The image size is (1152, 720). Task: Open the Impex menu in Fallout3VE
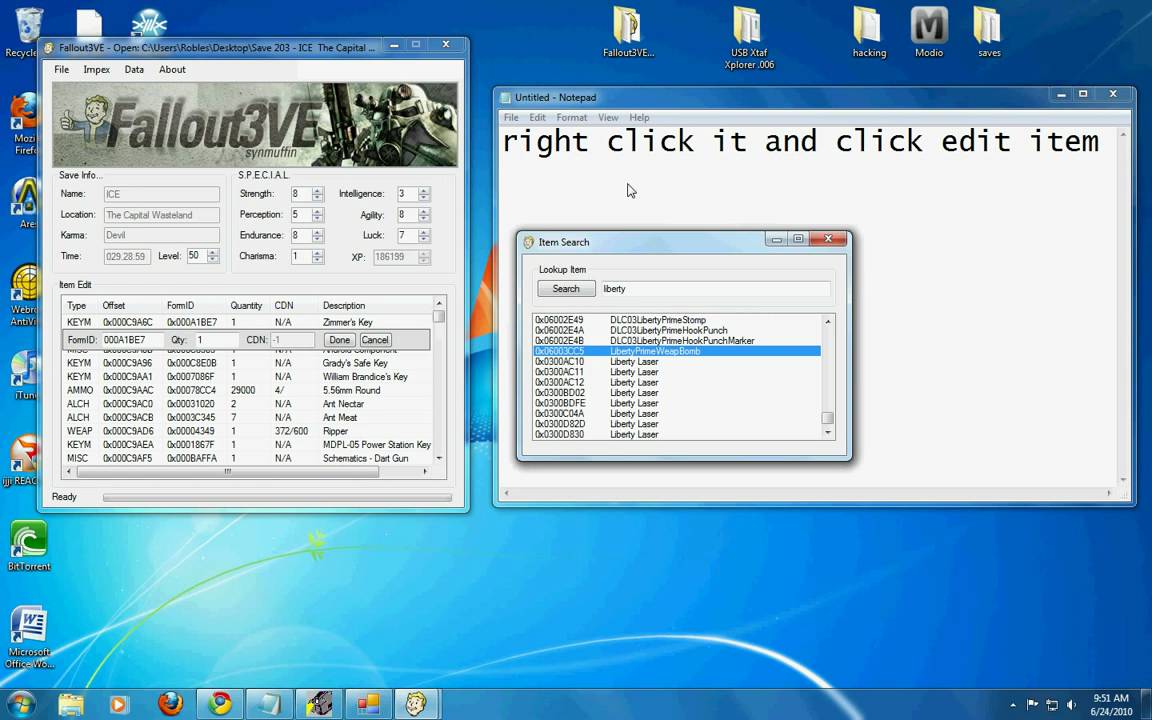coord(96,69)
